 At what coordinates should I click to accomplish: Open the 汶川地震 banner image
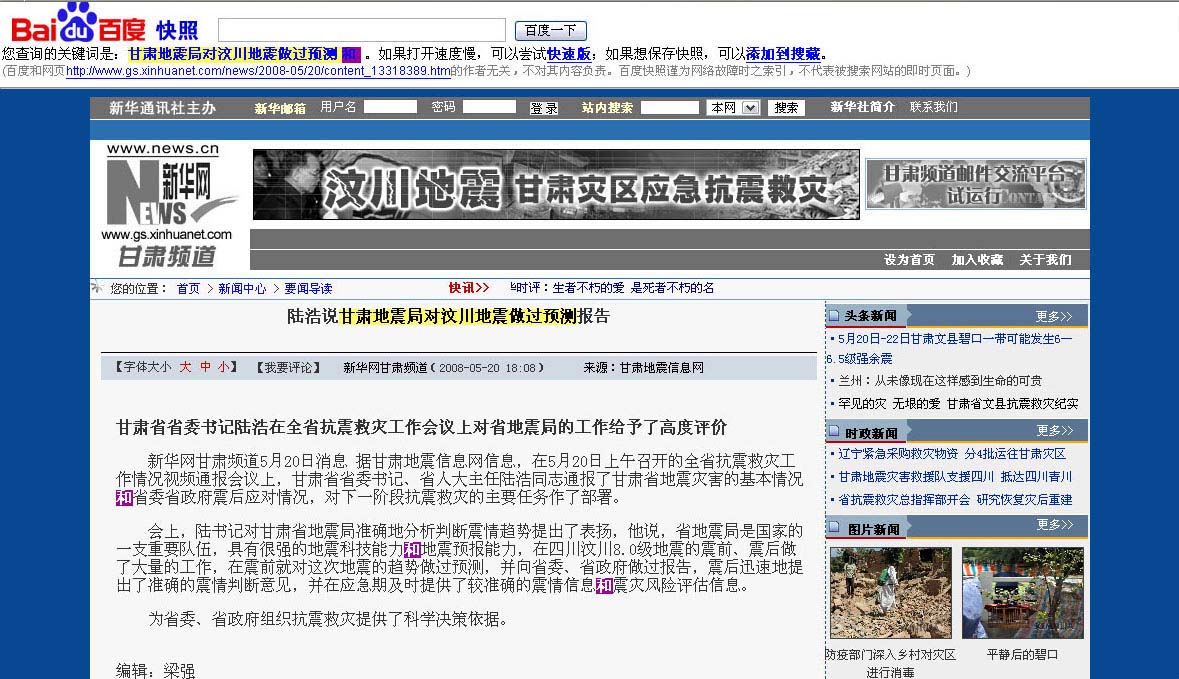[x=555, y=185]
